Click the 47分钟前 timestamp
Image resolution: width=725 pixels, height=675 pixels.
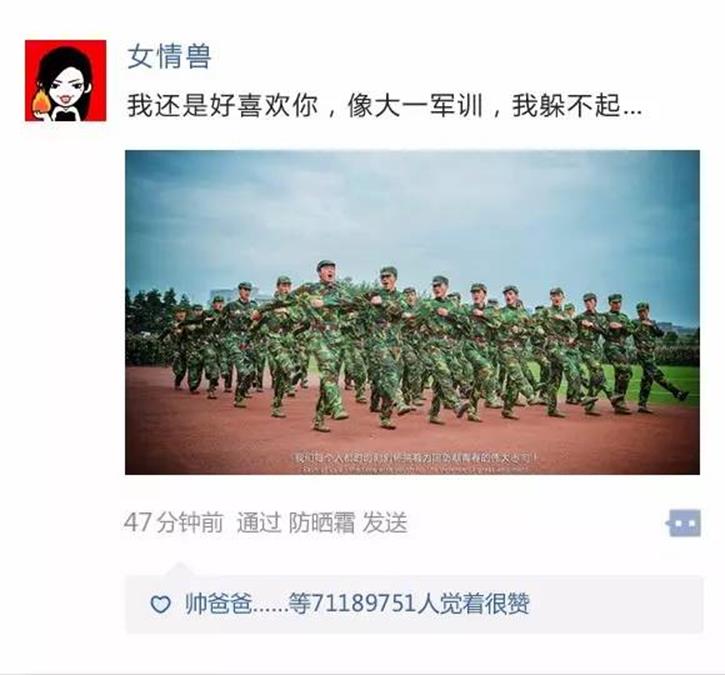coord(173,523)
